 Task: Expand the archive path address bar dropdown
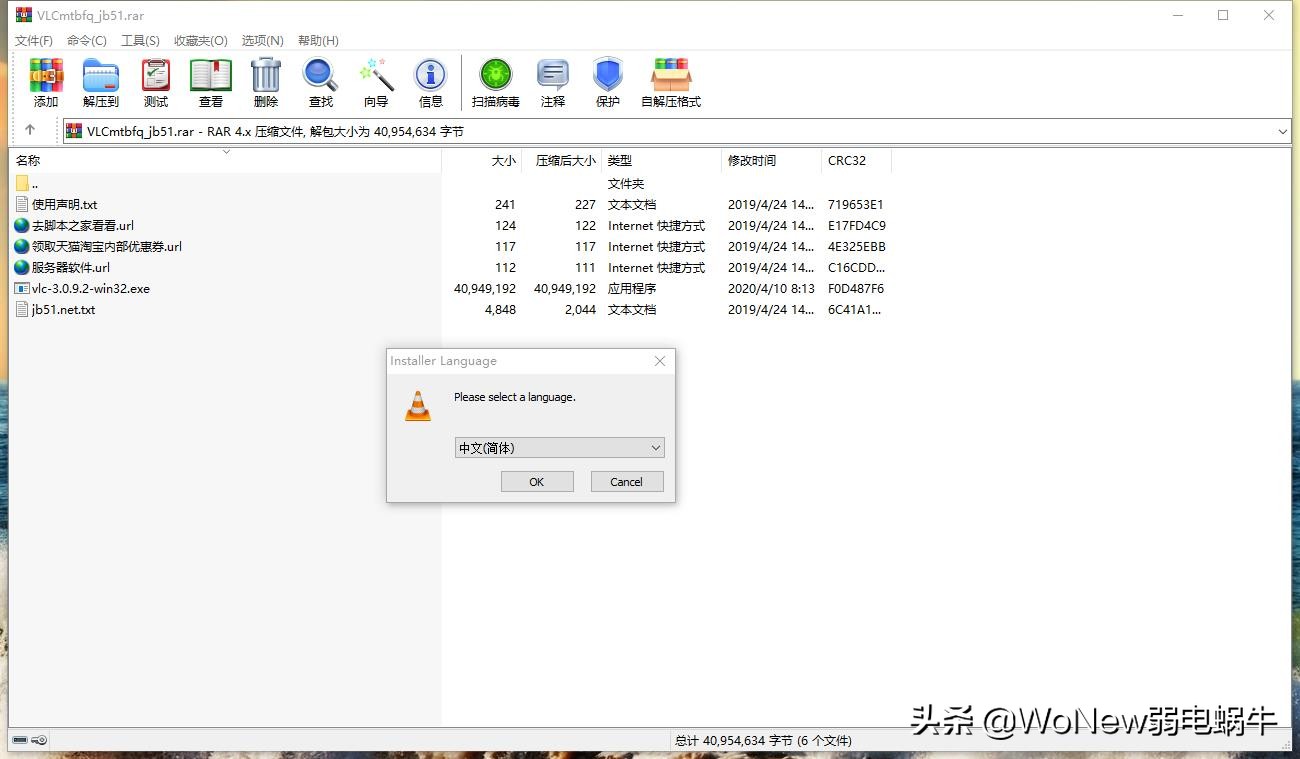pyautogui.click(x=1282, y=130)
